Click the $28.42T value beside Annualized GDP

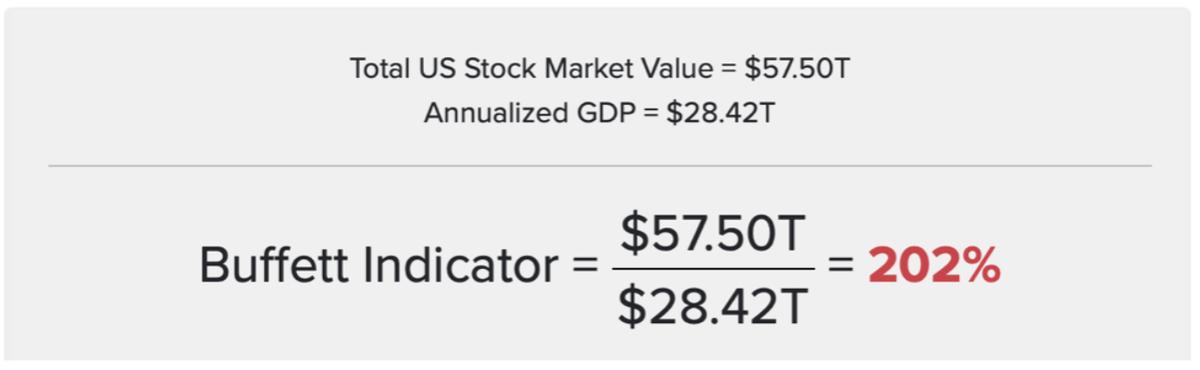721,113
